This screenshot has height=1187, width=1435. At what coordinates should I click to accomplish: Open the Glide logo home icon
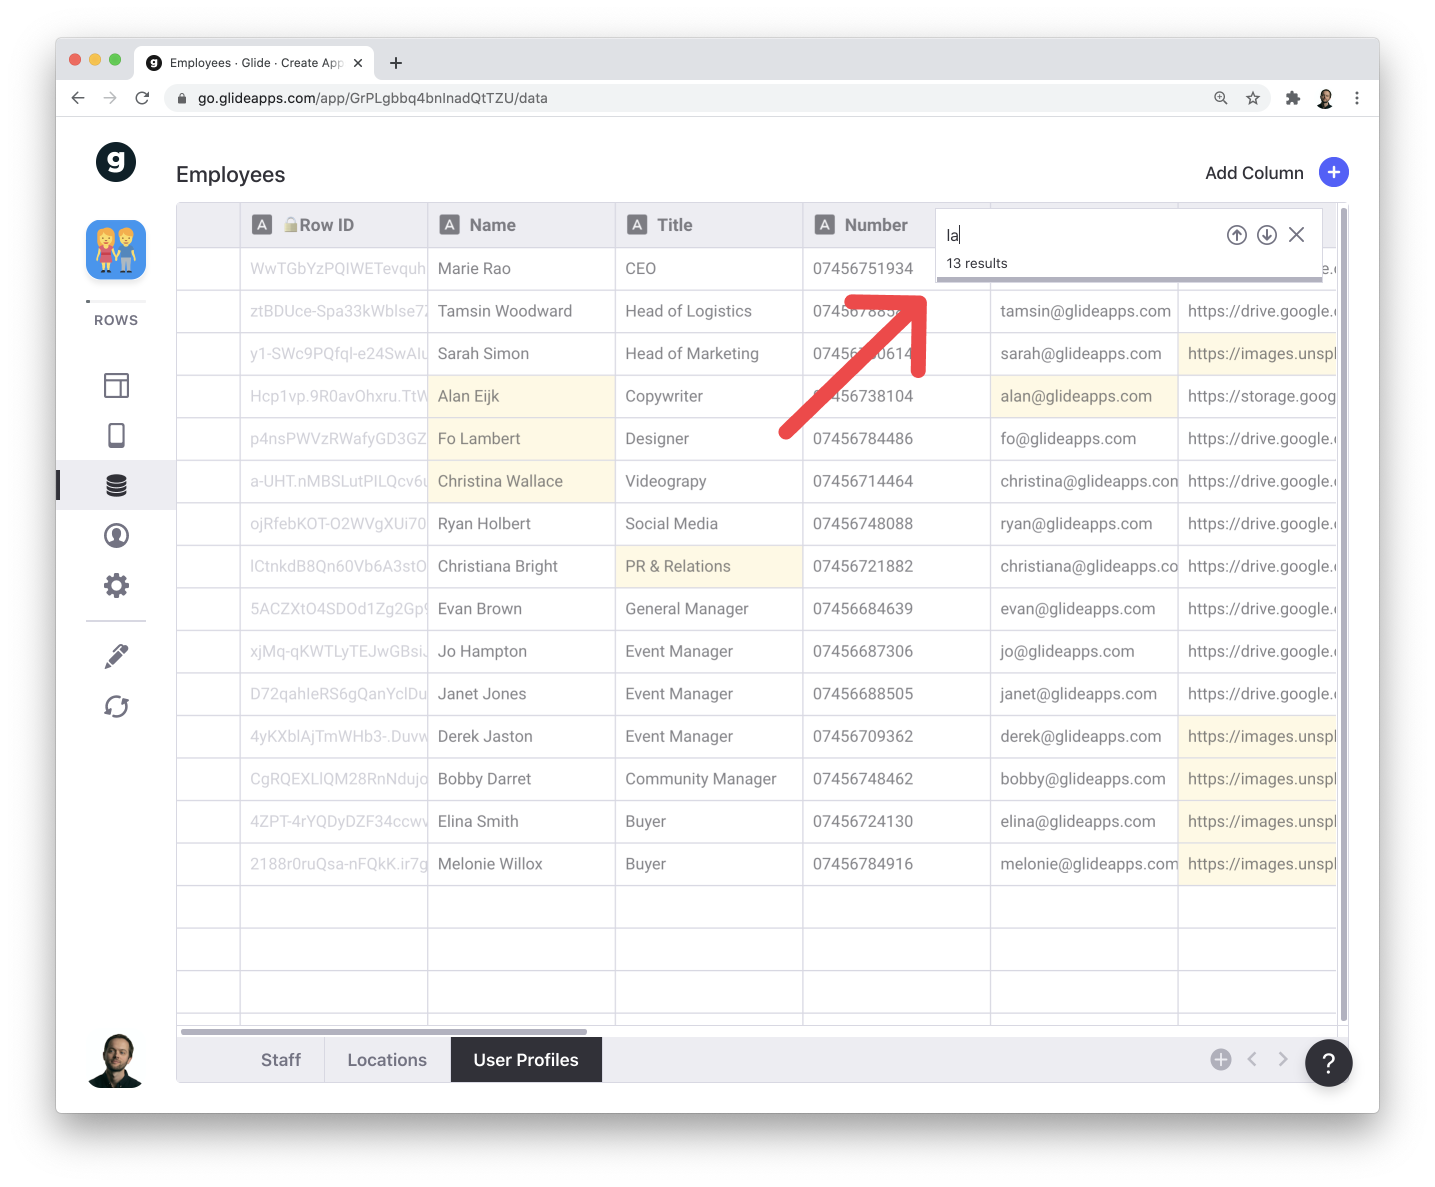tap(116, 162)
